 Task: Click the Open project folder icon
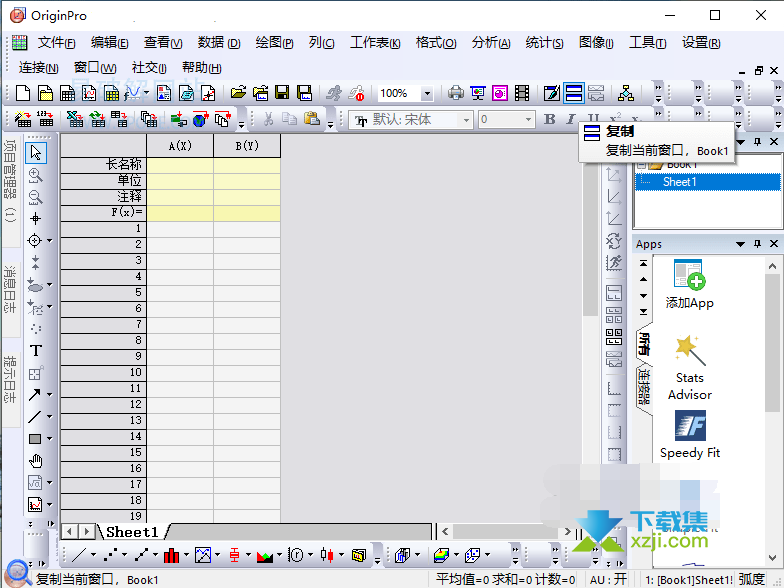pyautogui.click(x=238, y=93)
